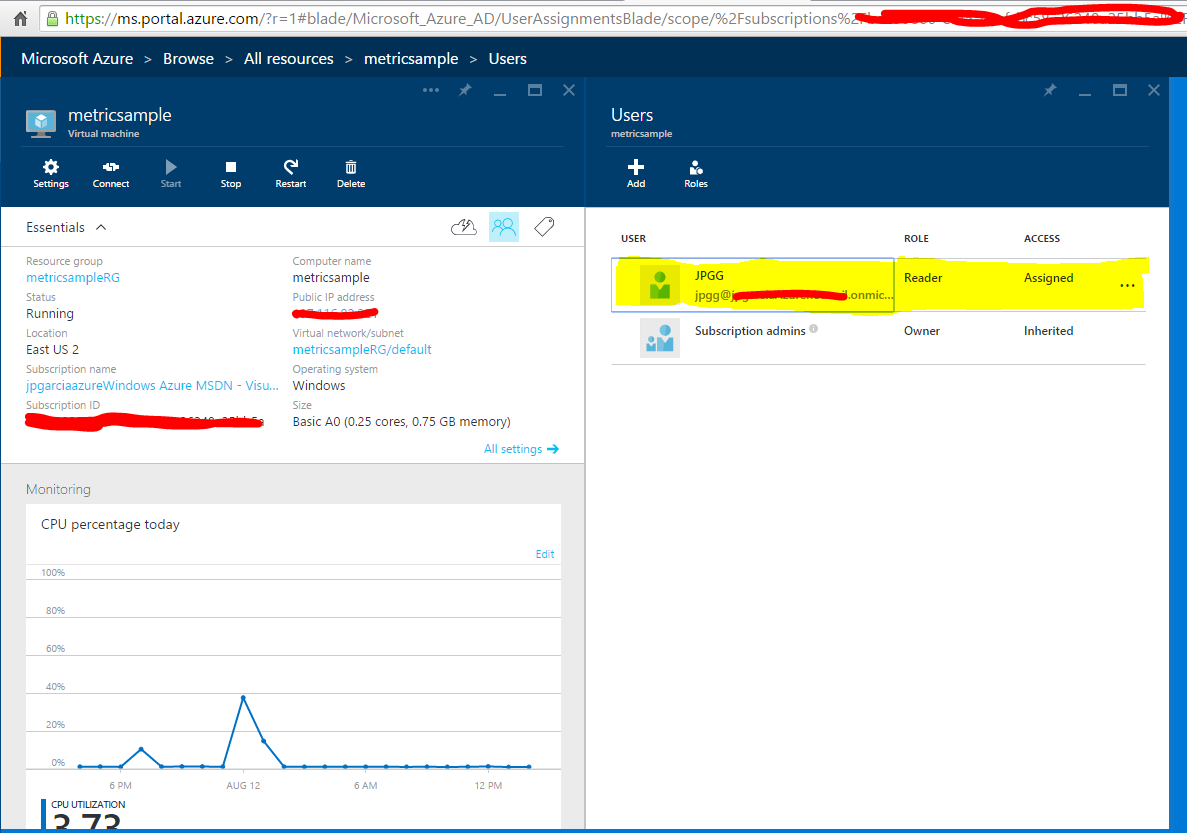Pin the Users blade to dashboard

pyautogui.click(x=1049, y=90)
